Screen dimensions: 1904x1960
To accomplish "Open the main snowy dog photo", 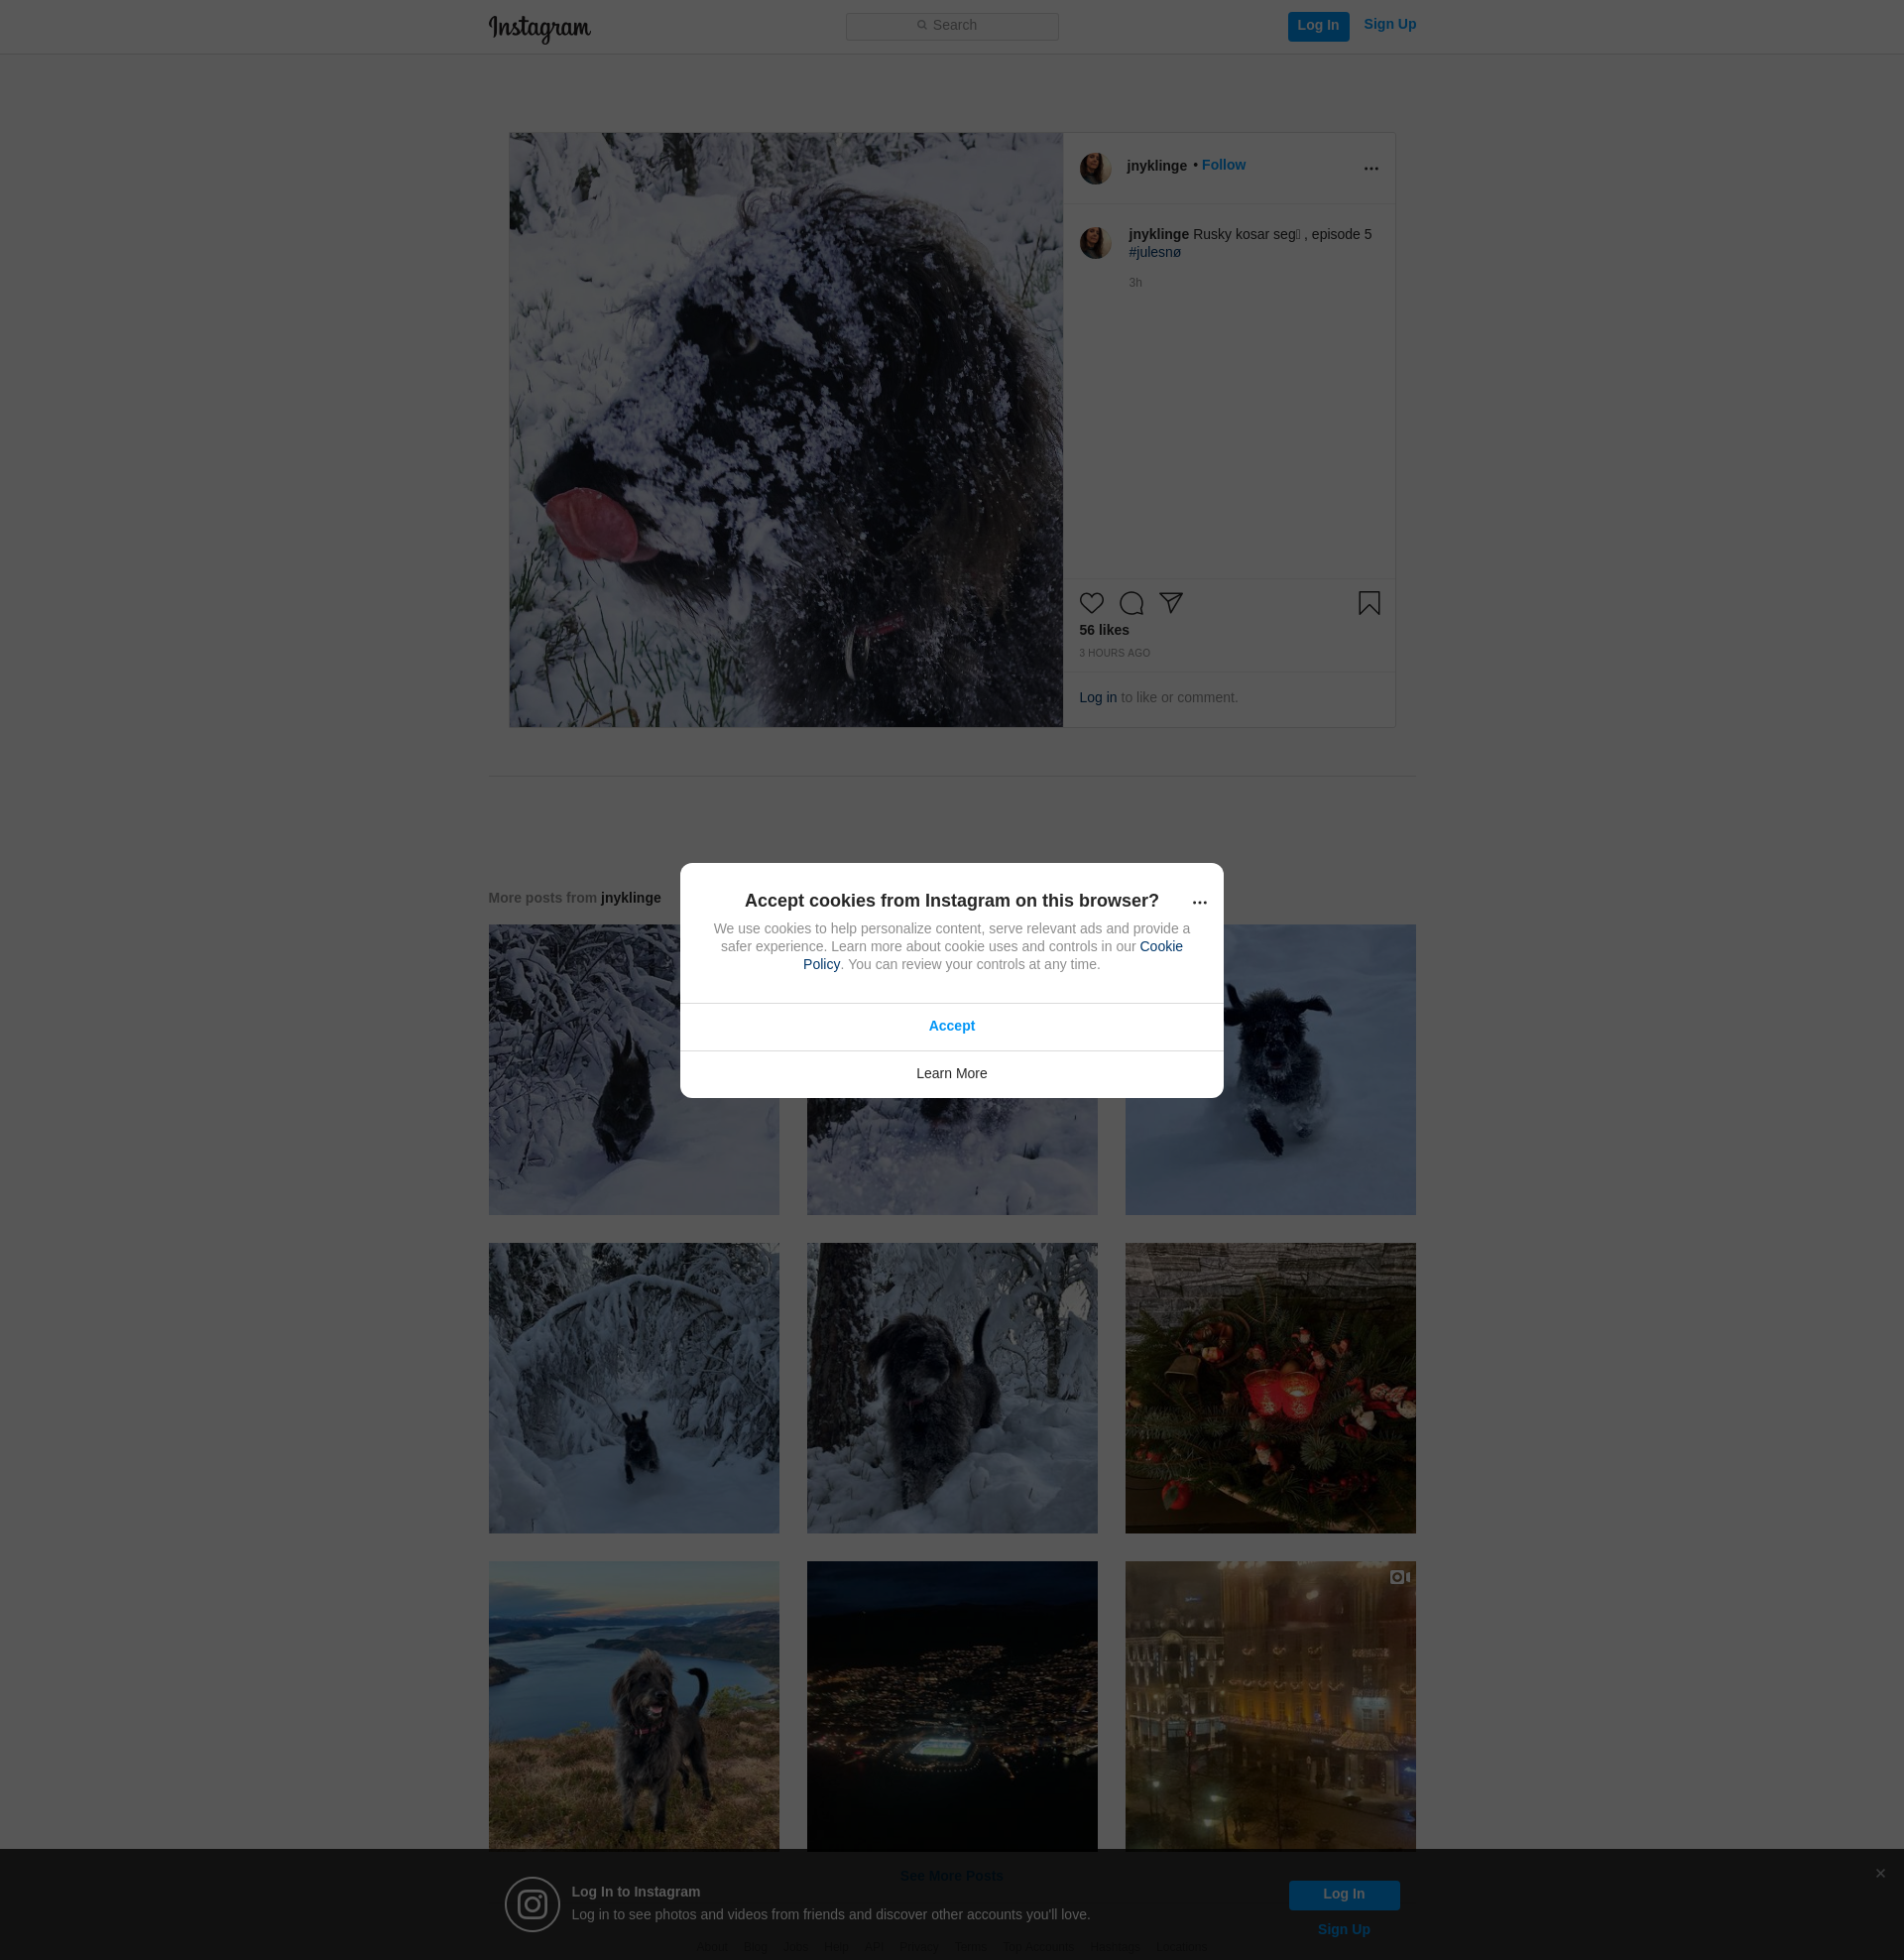I will click(x=785, y=430).
